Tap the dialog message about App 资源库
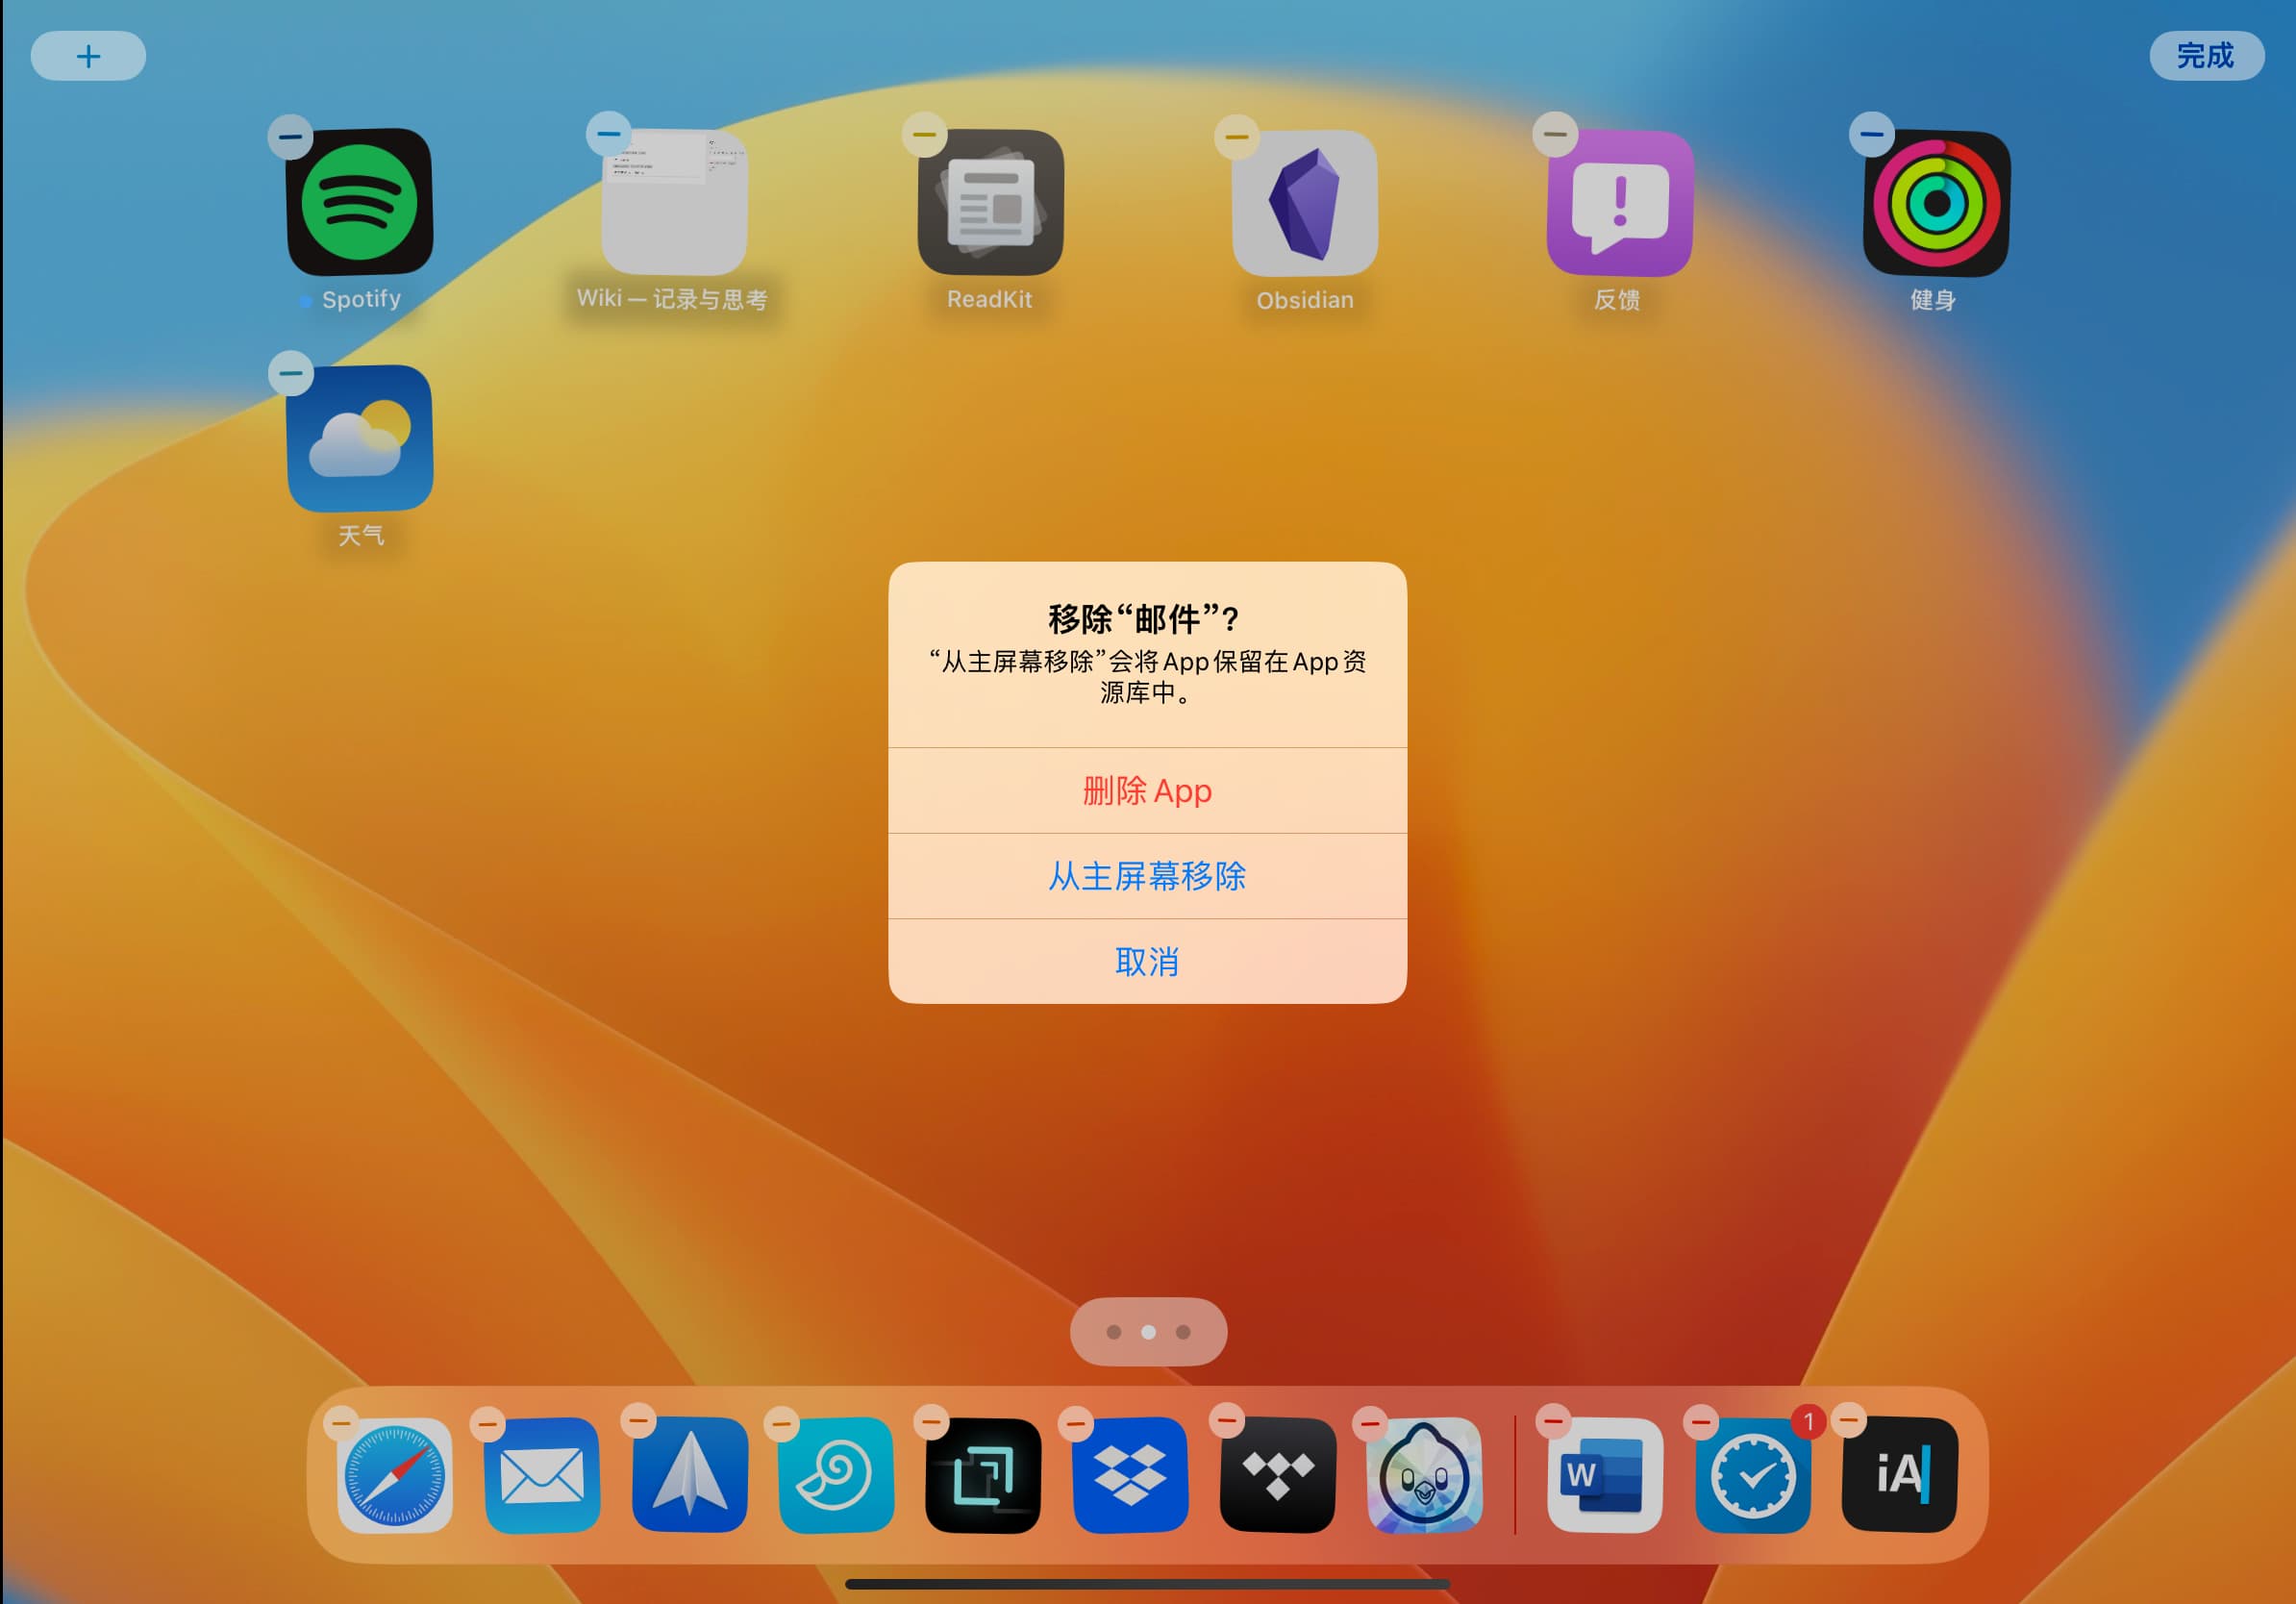Image resolution: width=2296 pixels, height=1604 pixels. click(x=1147, y=677)
